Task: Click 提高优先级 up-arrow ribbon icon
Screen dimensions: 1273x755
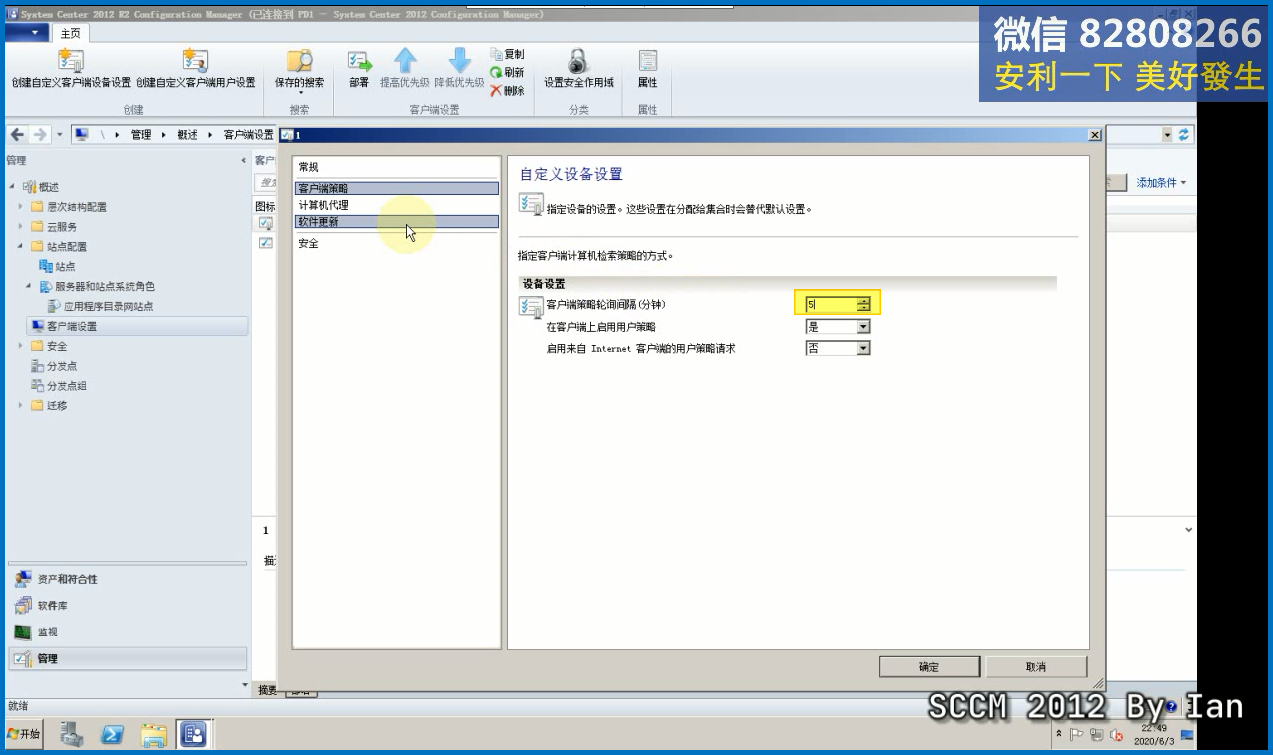Action: (x=405, y=62)
